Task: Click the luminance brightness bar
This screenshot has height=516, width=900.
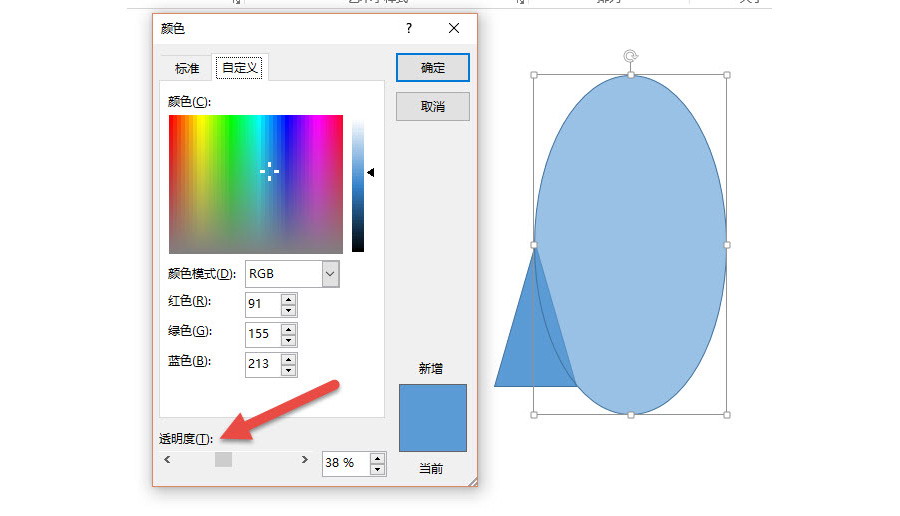Action: click(358, 184)
